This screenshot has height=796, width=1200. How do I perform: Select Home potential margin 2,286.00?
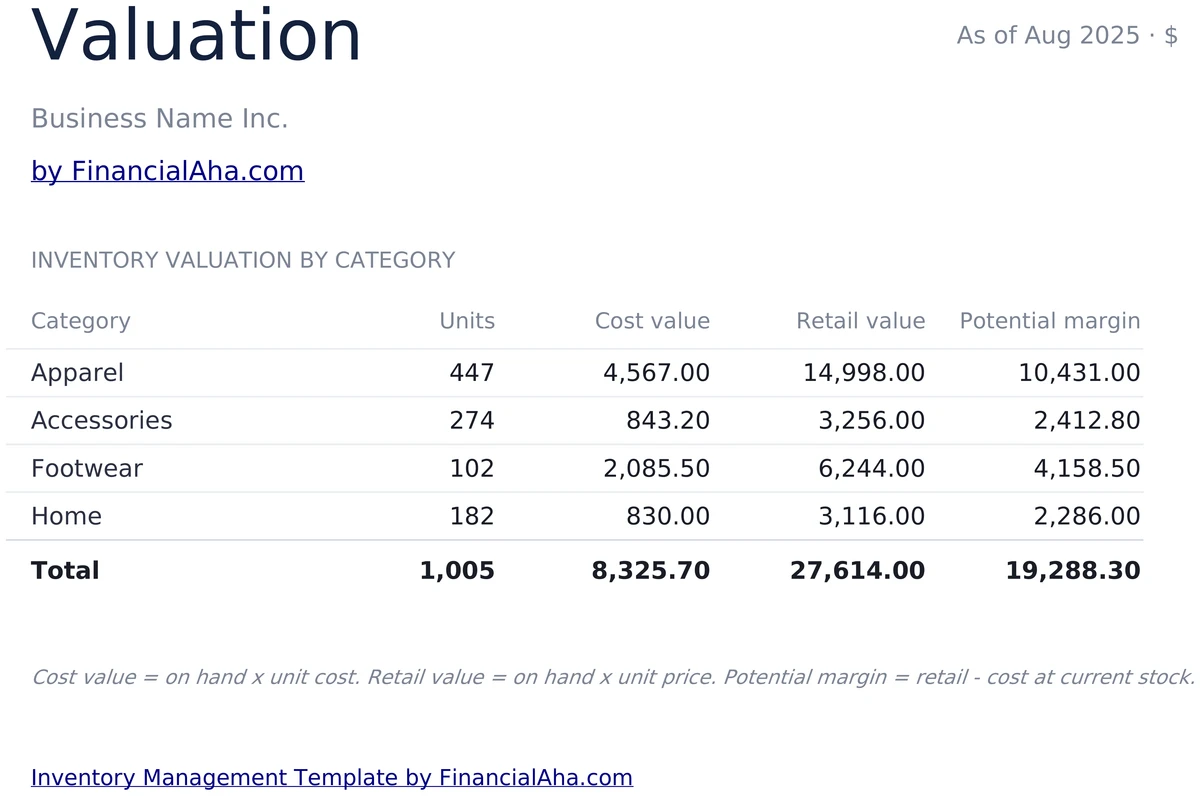coord(1087,517)
